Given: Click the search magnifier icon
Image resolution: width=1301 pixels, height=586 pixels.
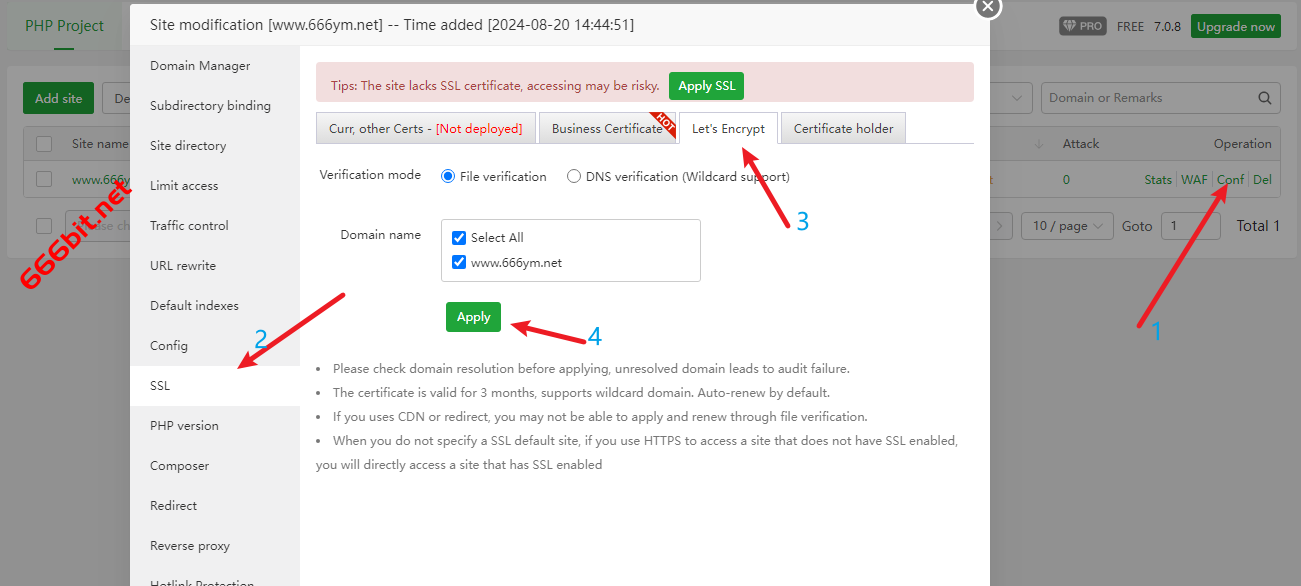Looking at the screenshot, I should (x=1265, y=98).
